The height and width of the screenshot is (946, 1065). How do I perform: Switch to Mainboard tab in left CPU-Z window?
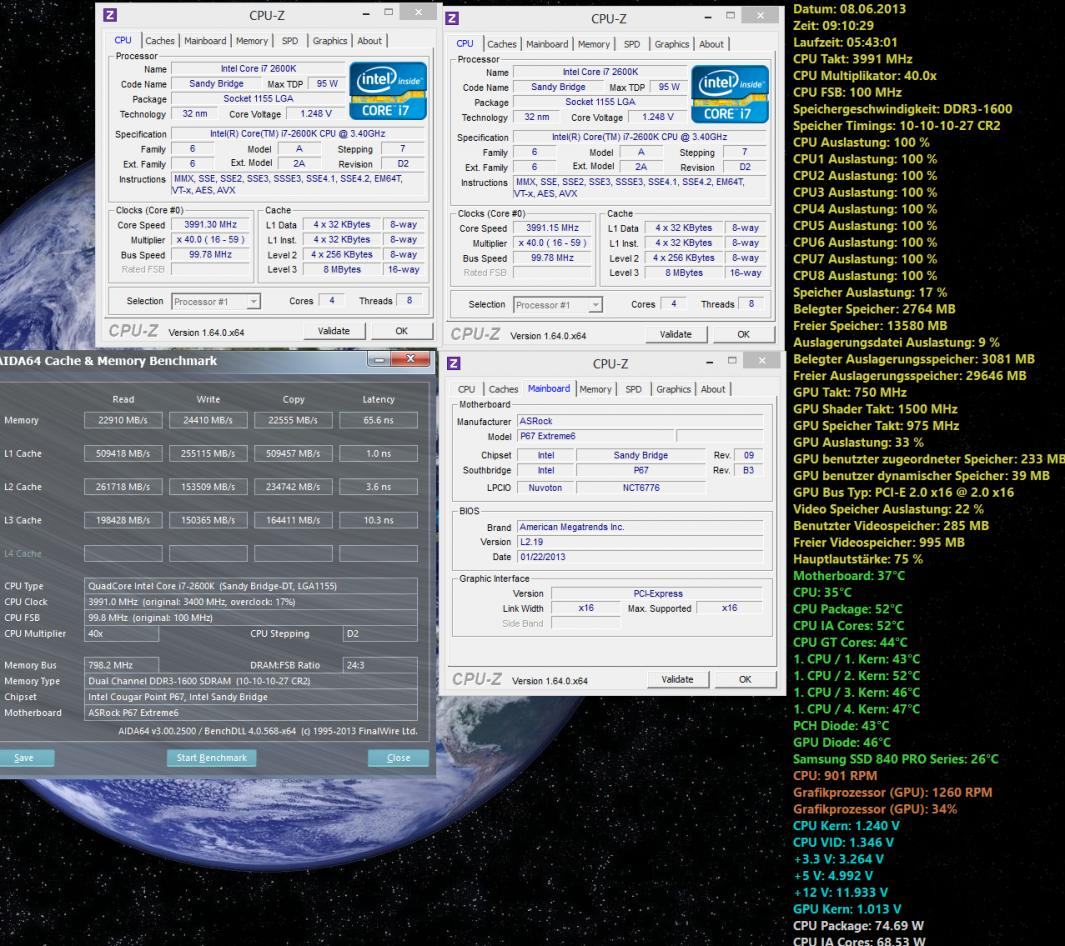[205, 41]
